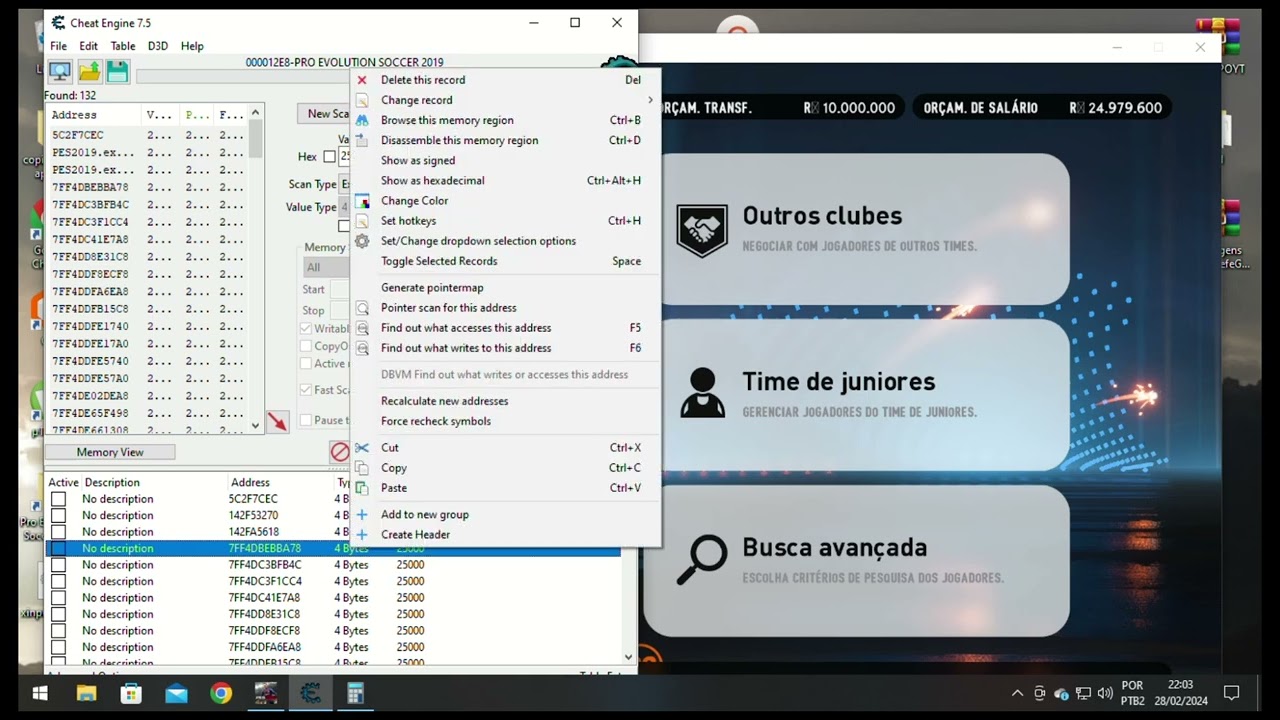The image size is (1280, 720).
Task: Open Google Chrome from taskbar
Action: pyautogui.click(x=221, y=693)
